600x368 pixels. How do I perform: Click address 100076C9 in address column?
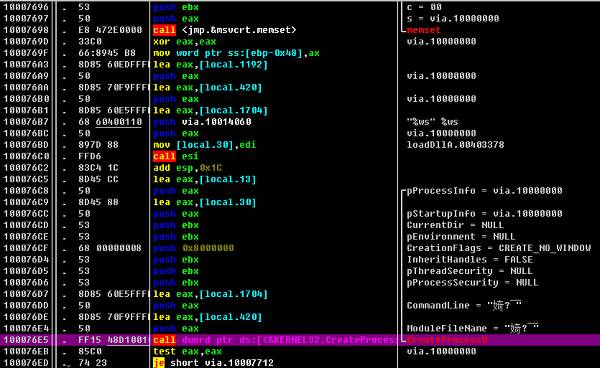point(26,202)
